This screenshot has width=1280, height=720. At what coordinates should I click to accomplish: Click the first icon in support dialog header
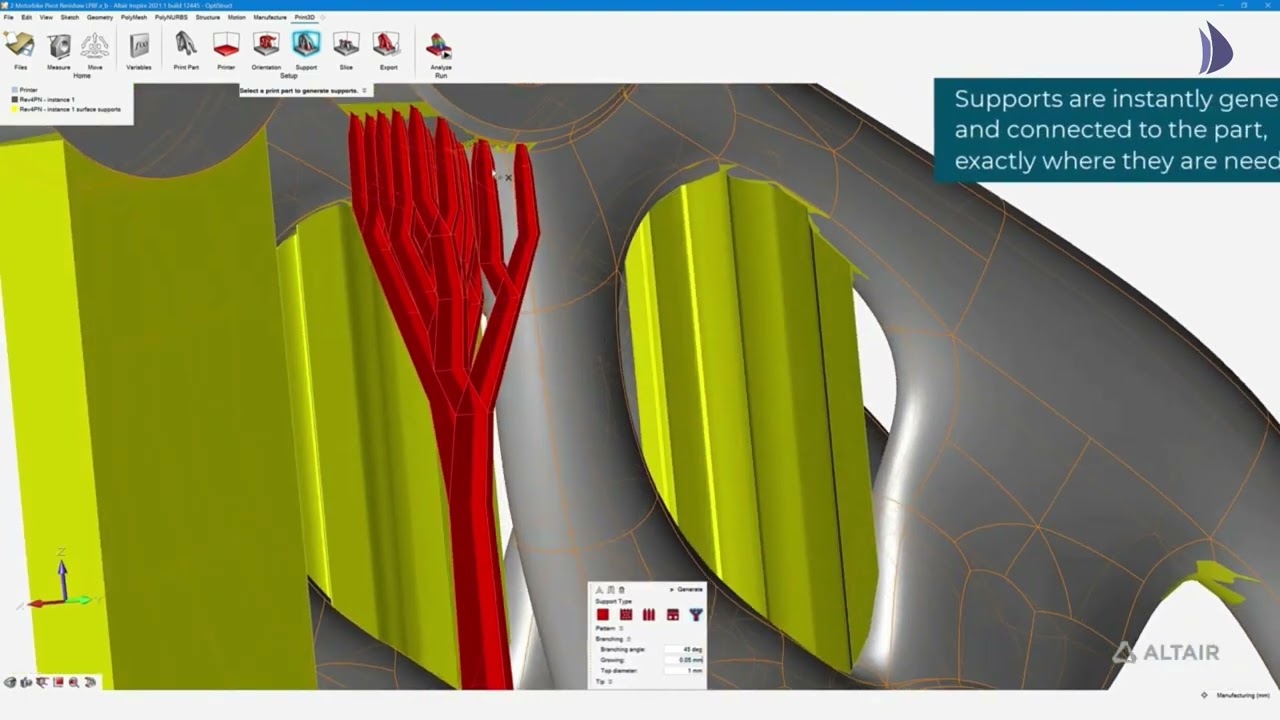[600, 590]
